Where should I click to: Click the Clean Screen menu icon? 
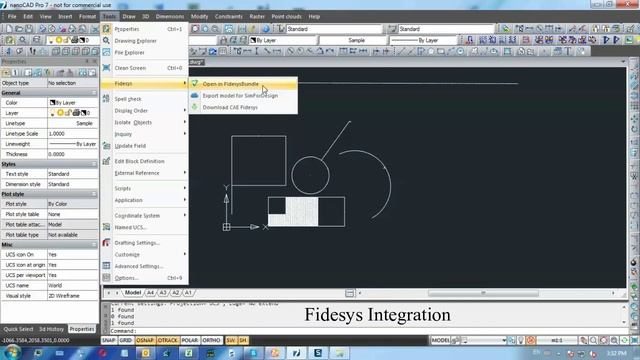106,68
